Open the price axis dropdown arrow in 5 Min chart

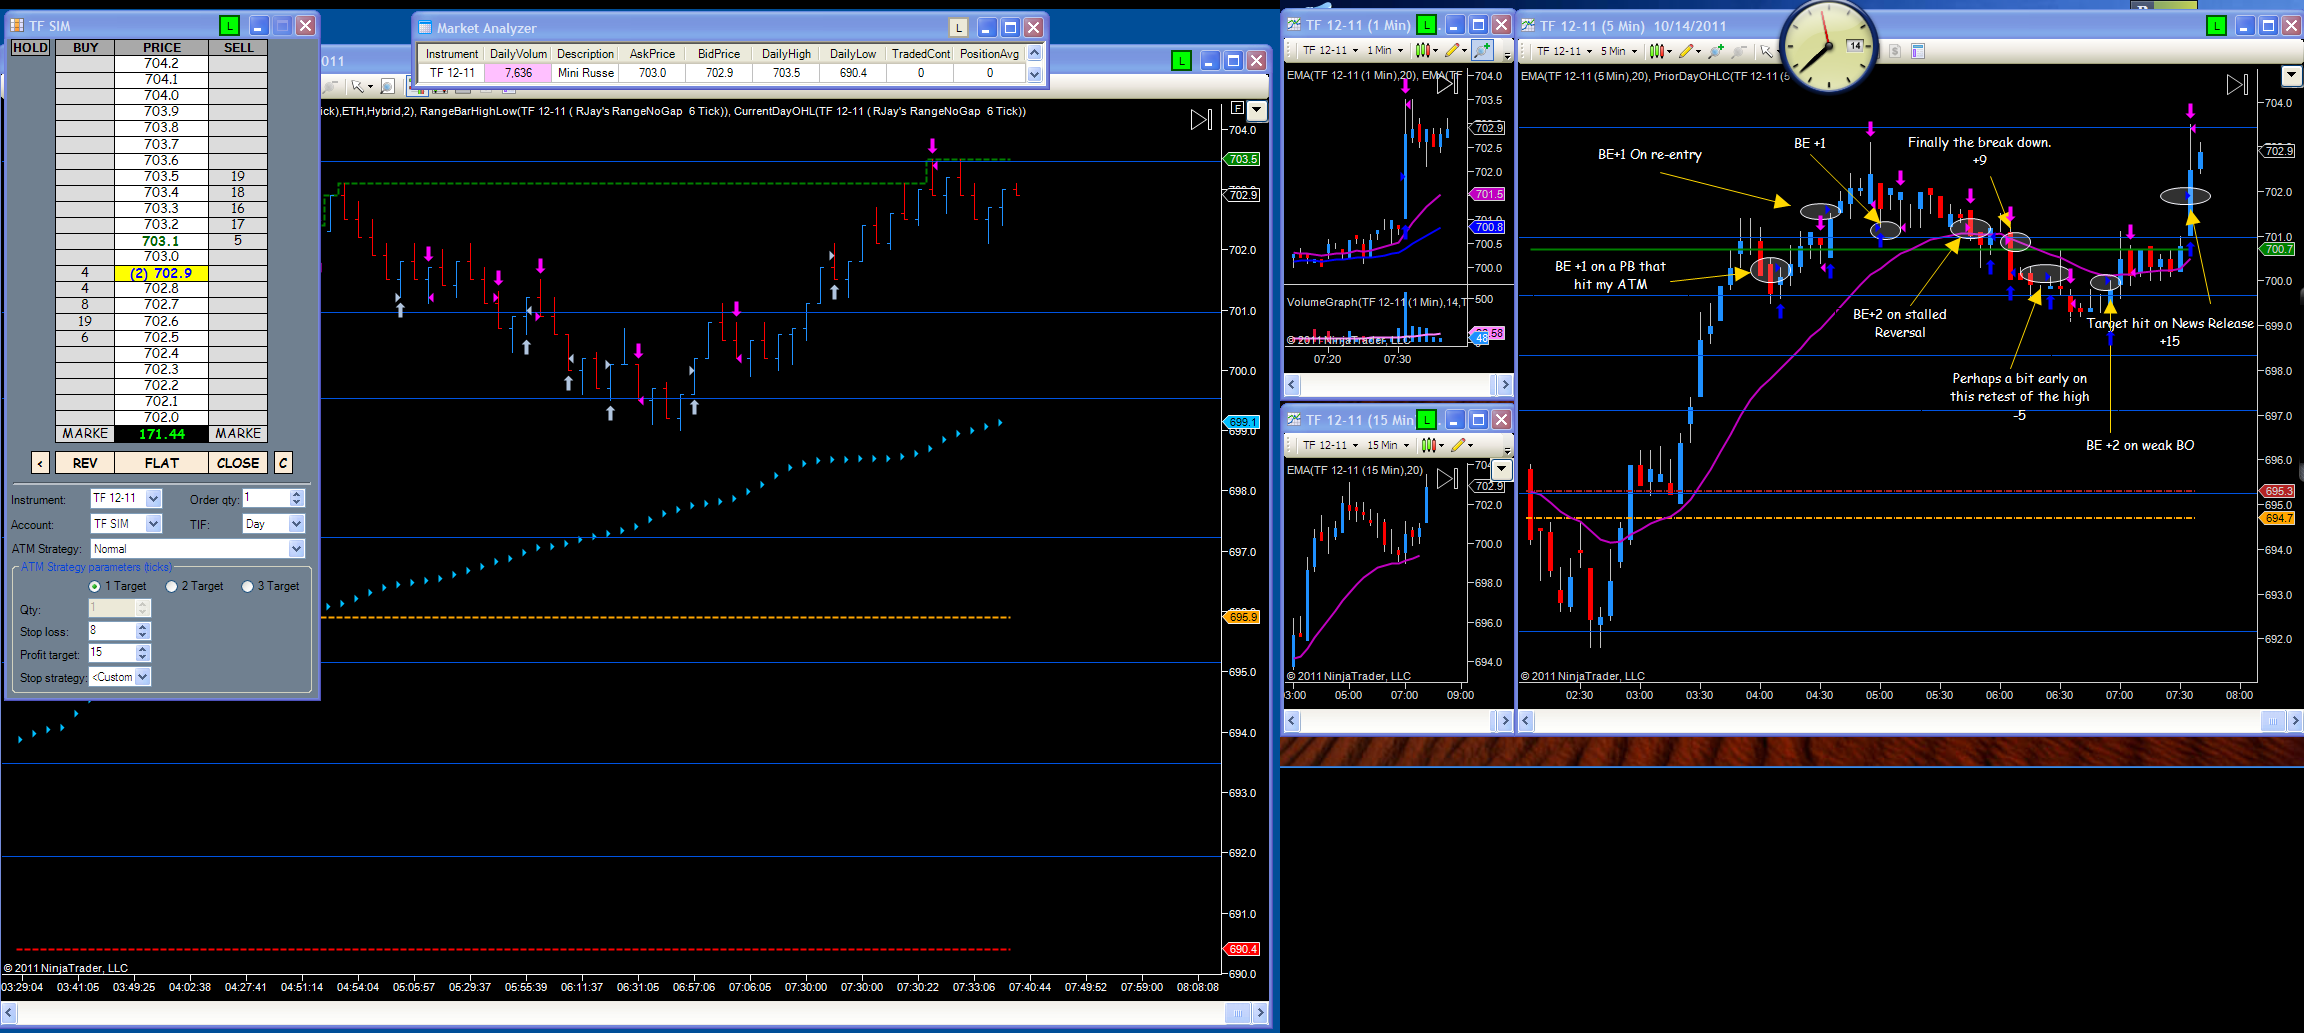[2291, 75]
